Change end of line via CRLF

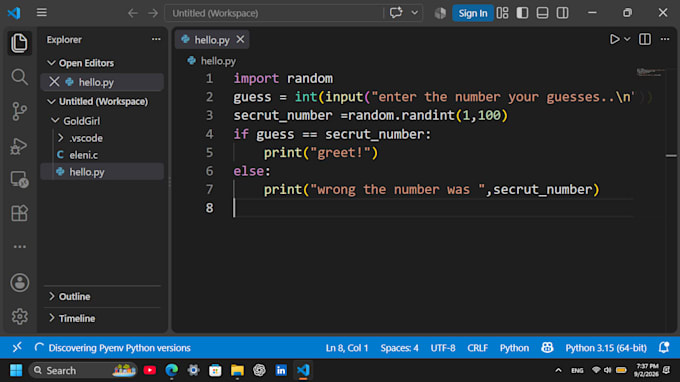pyautogui.click(x=477, y=348)
